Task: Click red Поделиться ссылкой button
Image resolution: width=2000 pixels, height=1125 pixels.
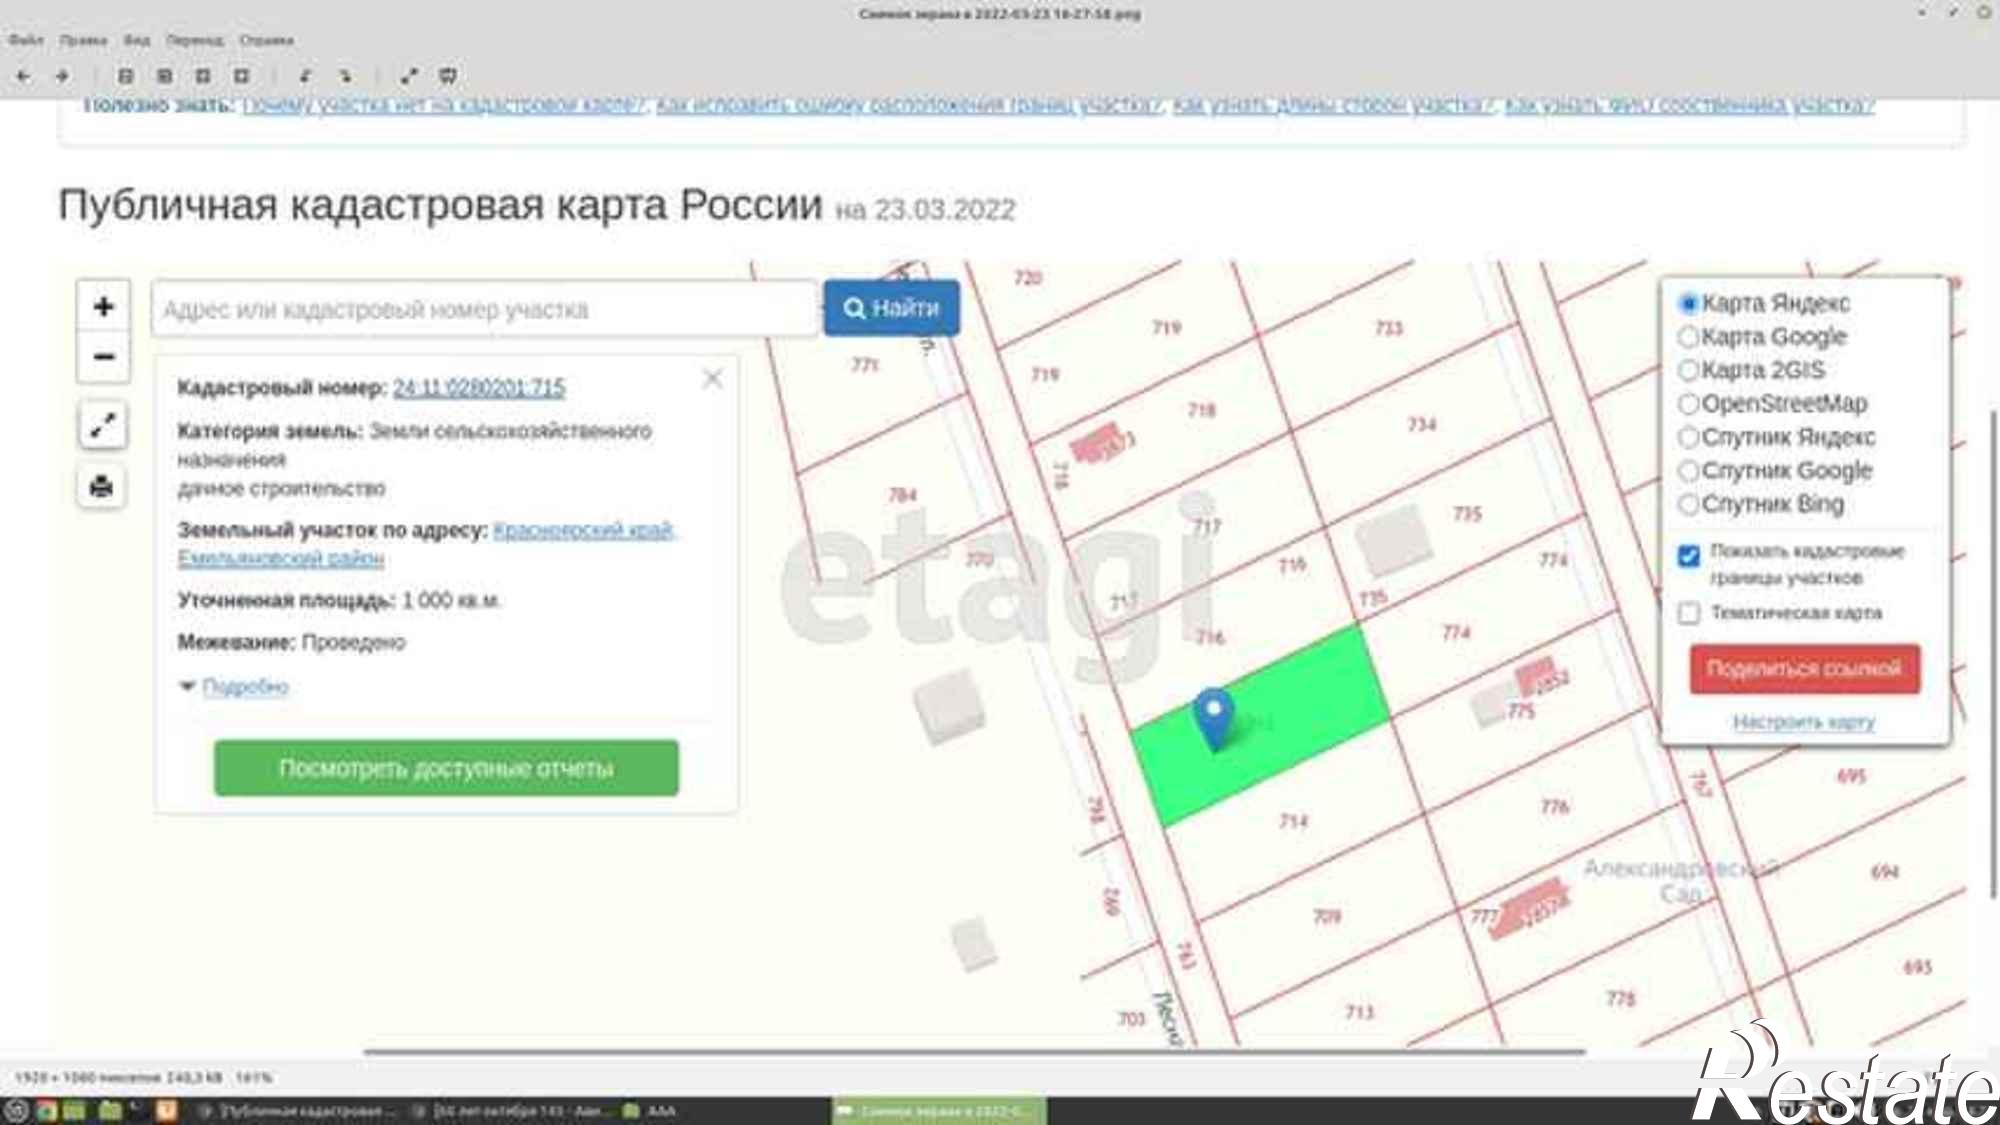Action: [x=1804, y=669]
